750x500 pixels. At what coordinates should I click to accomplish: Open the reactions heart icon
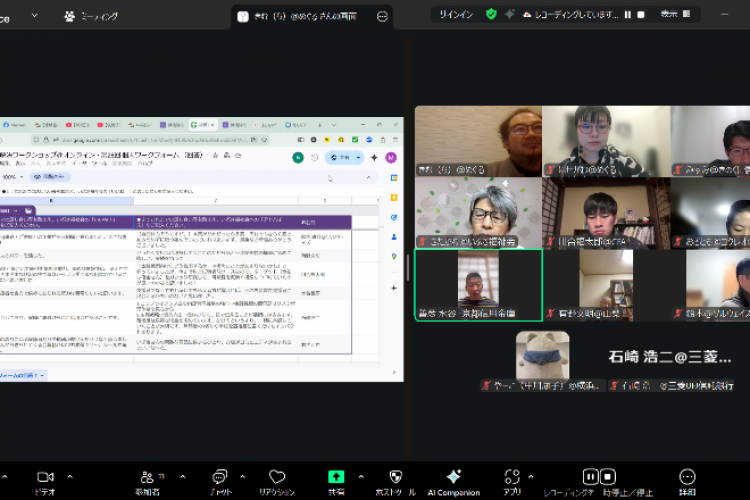[x=277, y=477]
